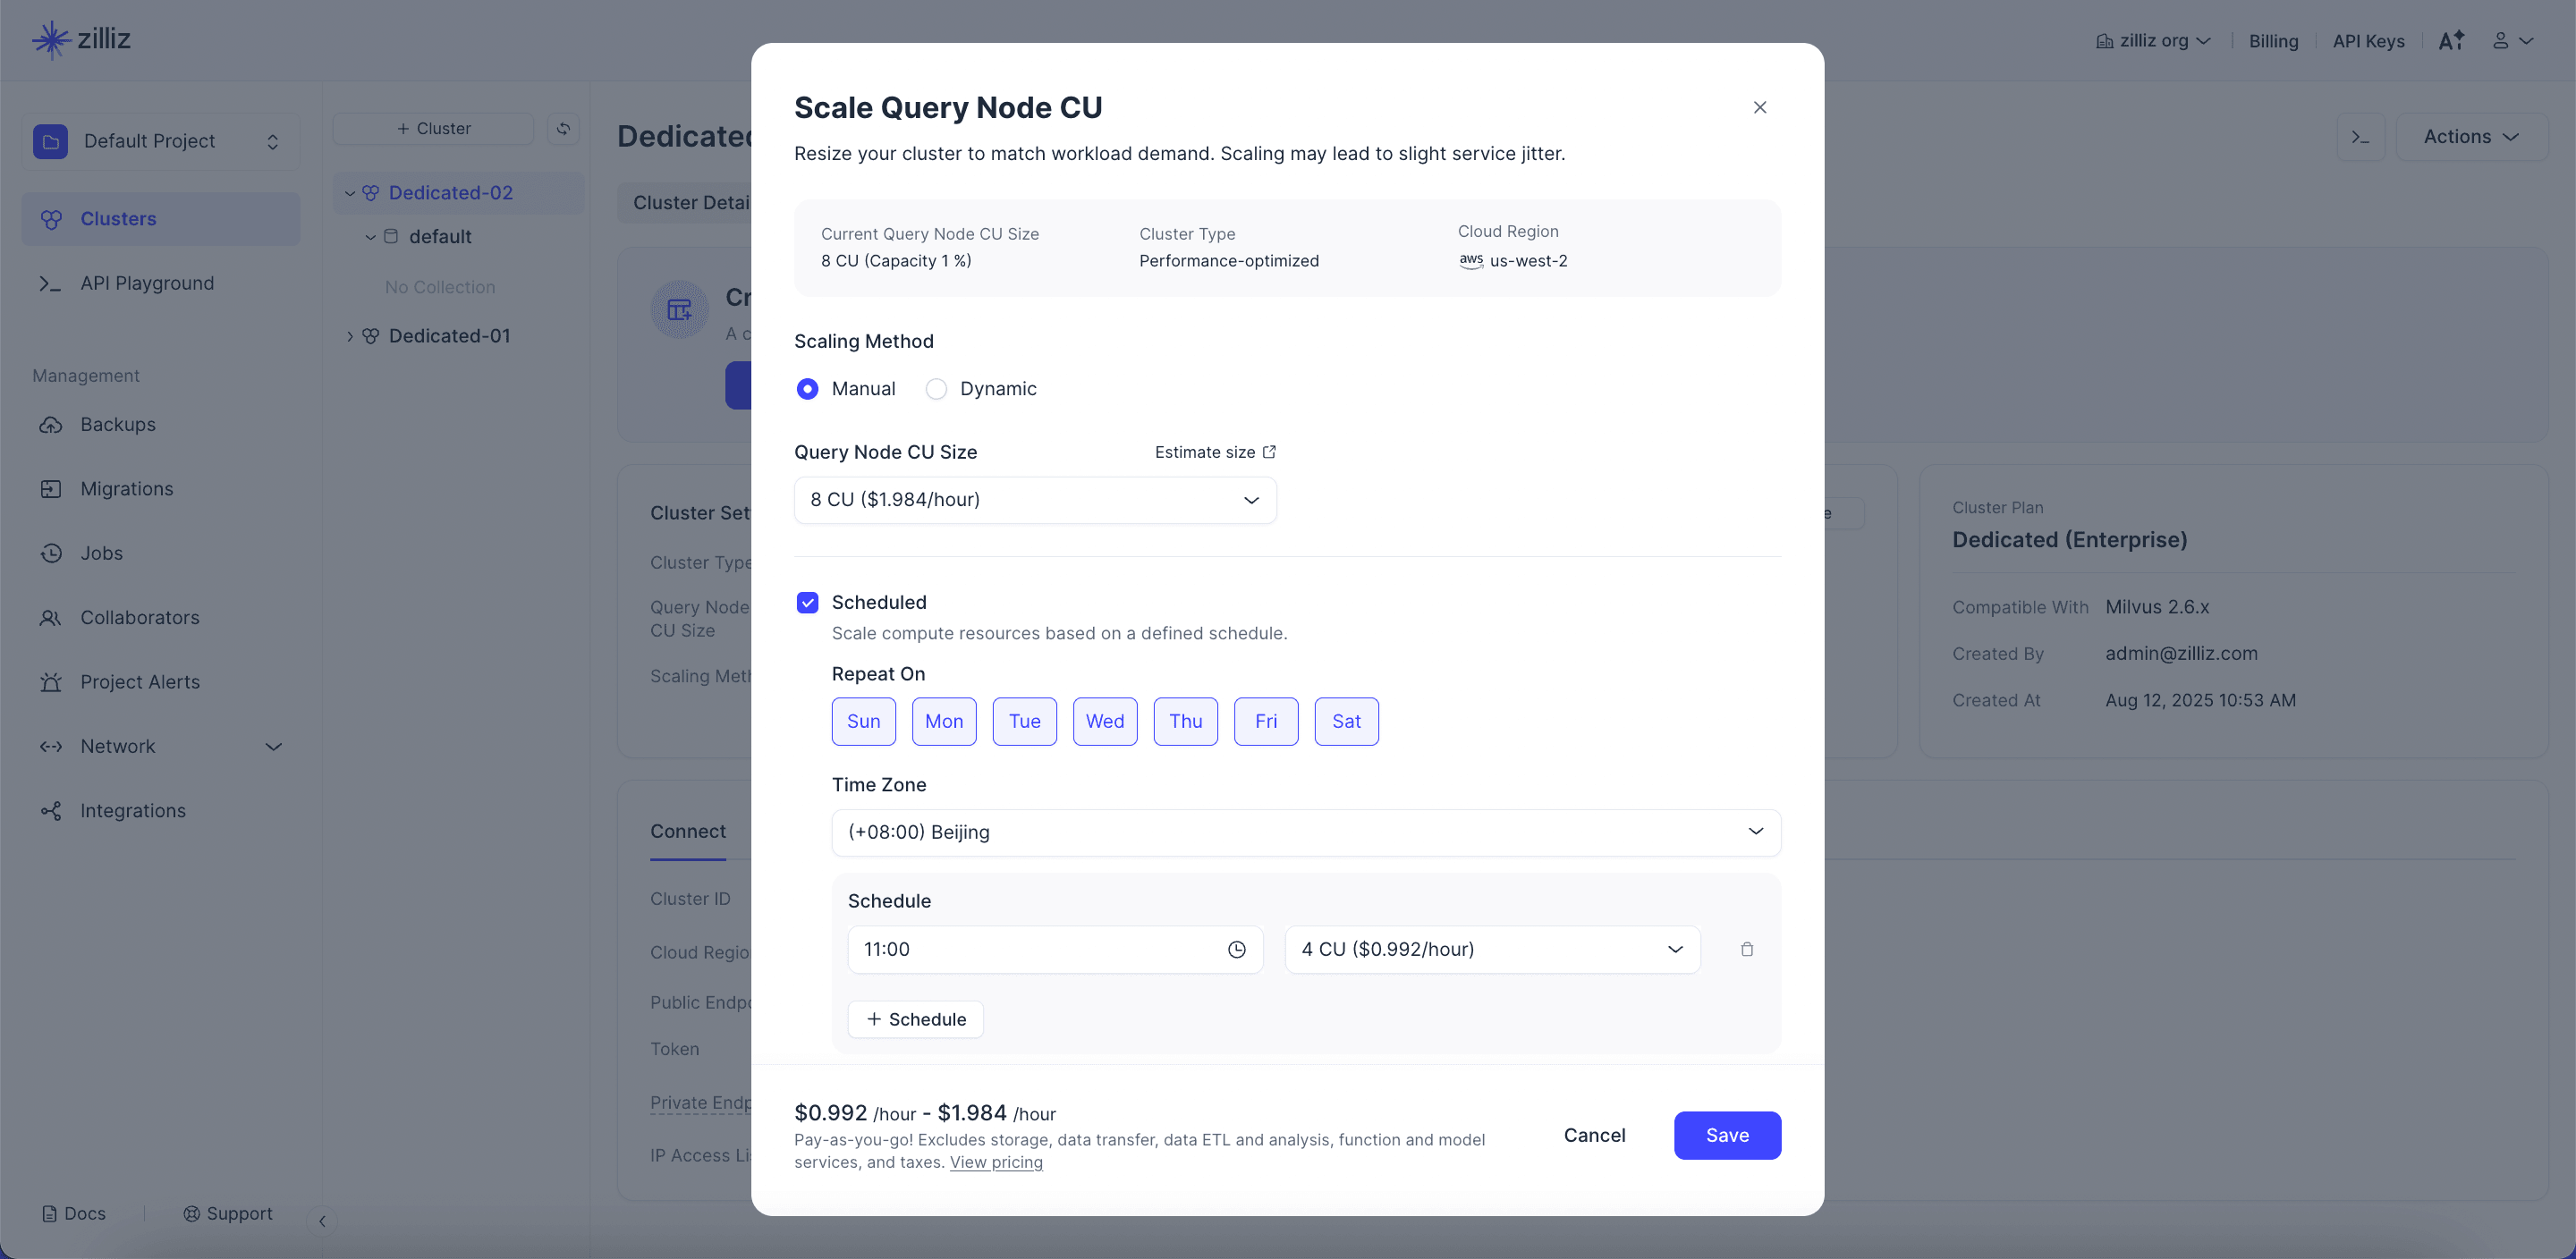The height and width of the screenshot is (1259, 2576).
Task: Toggle Sun repeat day
Action: pos(864,721)
